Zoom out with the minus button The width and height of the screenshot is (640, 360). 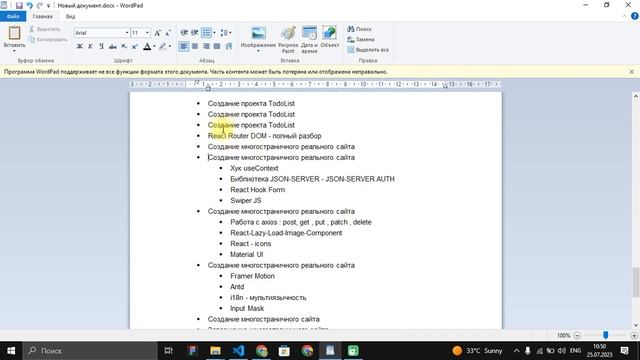pos(577,336)
